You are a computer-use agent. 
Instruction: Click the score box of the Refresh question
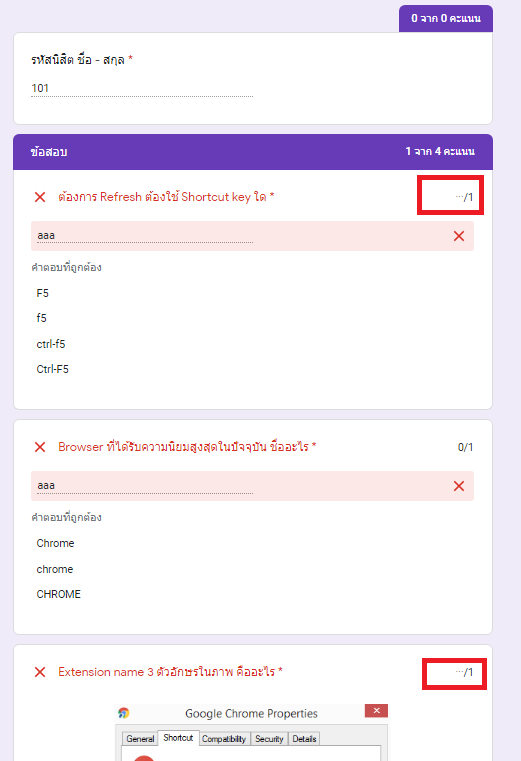click(x=450, y=195)
